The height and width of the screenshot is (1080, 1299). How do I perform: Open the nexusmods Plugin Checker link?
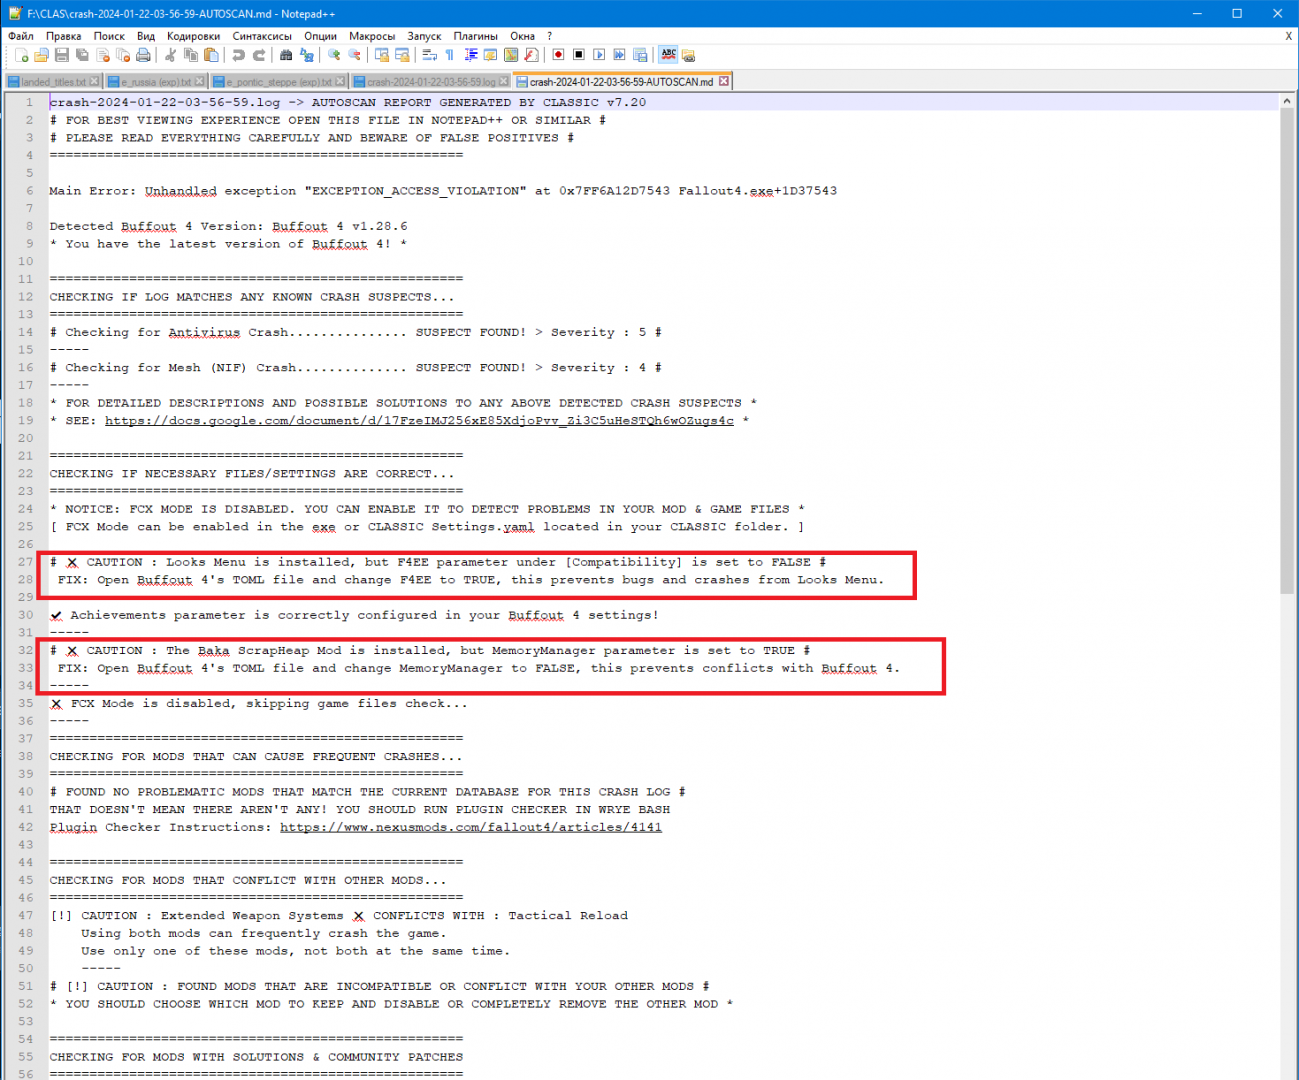tap(470, 828)
